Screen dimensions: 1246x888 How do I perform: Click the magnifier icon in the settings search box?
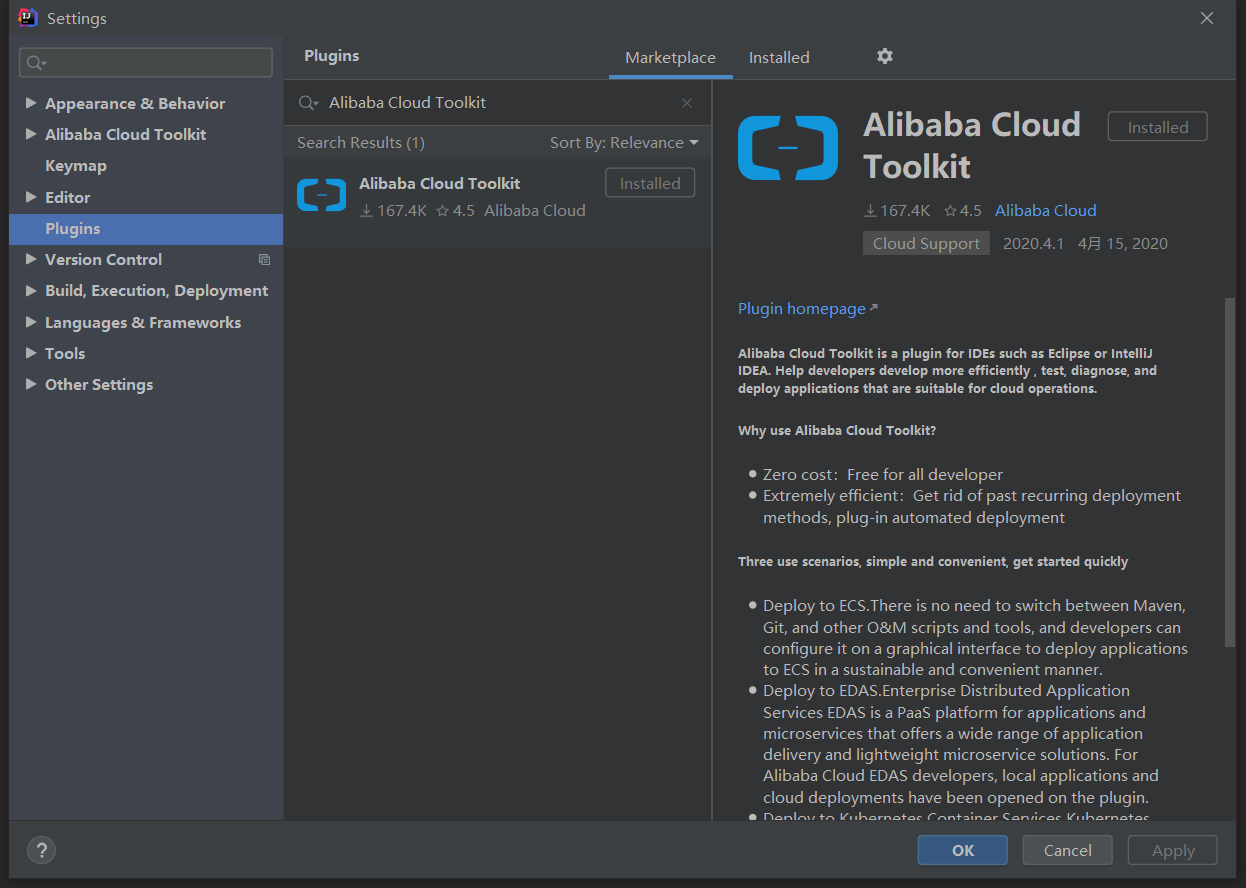(x=36, y=63)
